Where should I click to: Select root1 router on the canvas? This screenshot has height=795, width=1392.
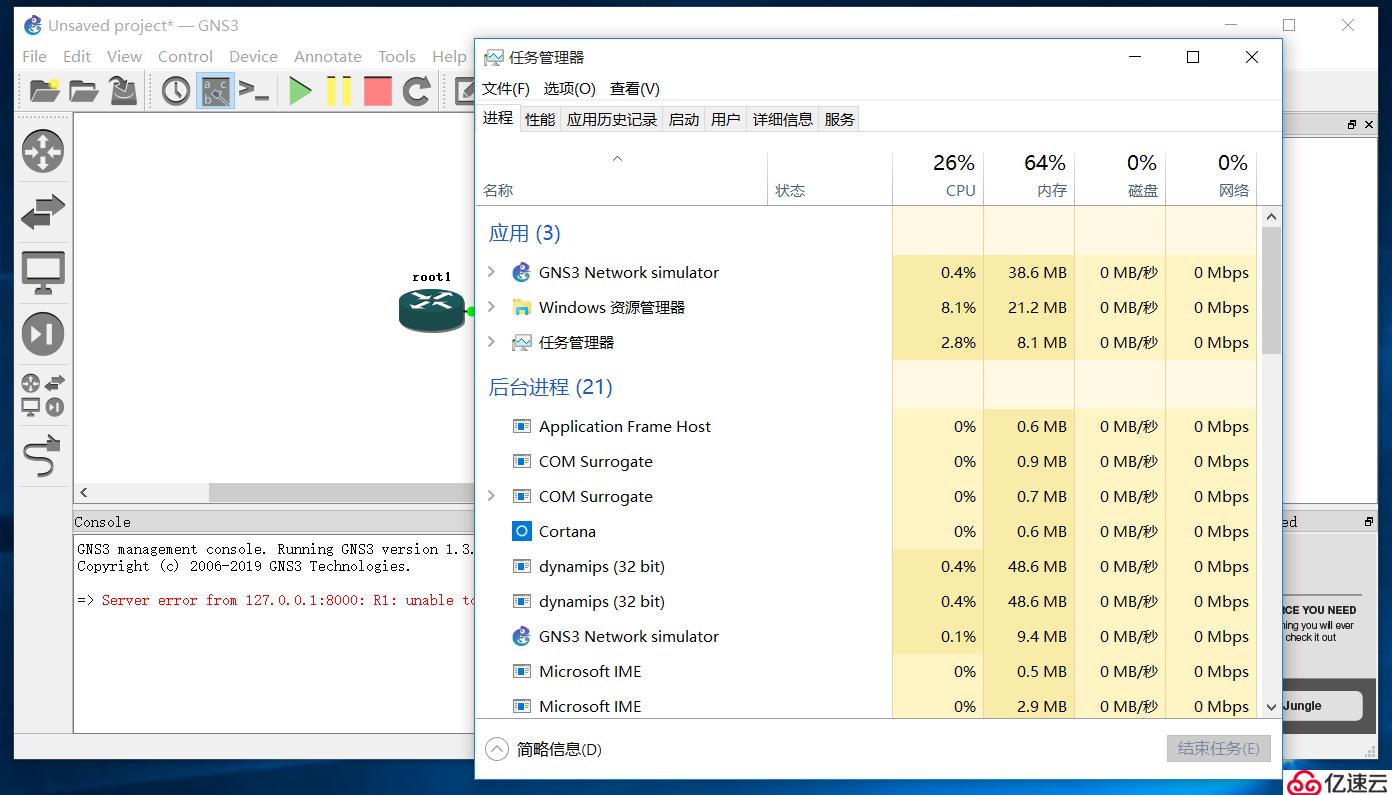[432, 310]
